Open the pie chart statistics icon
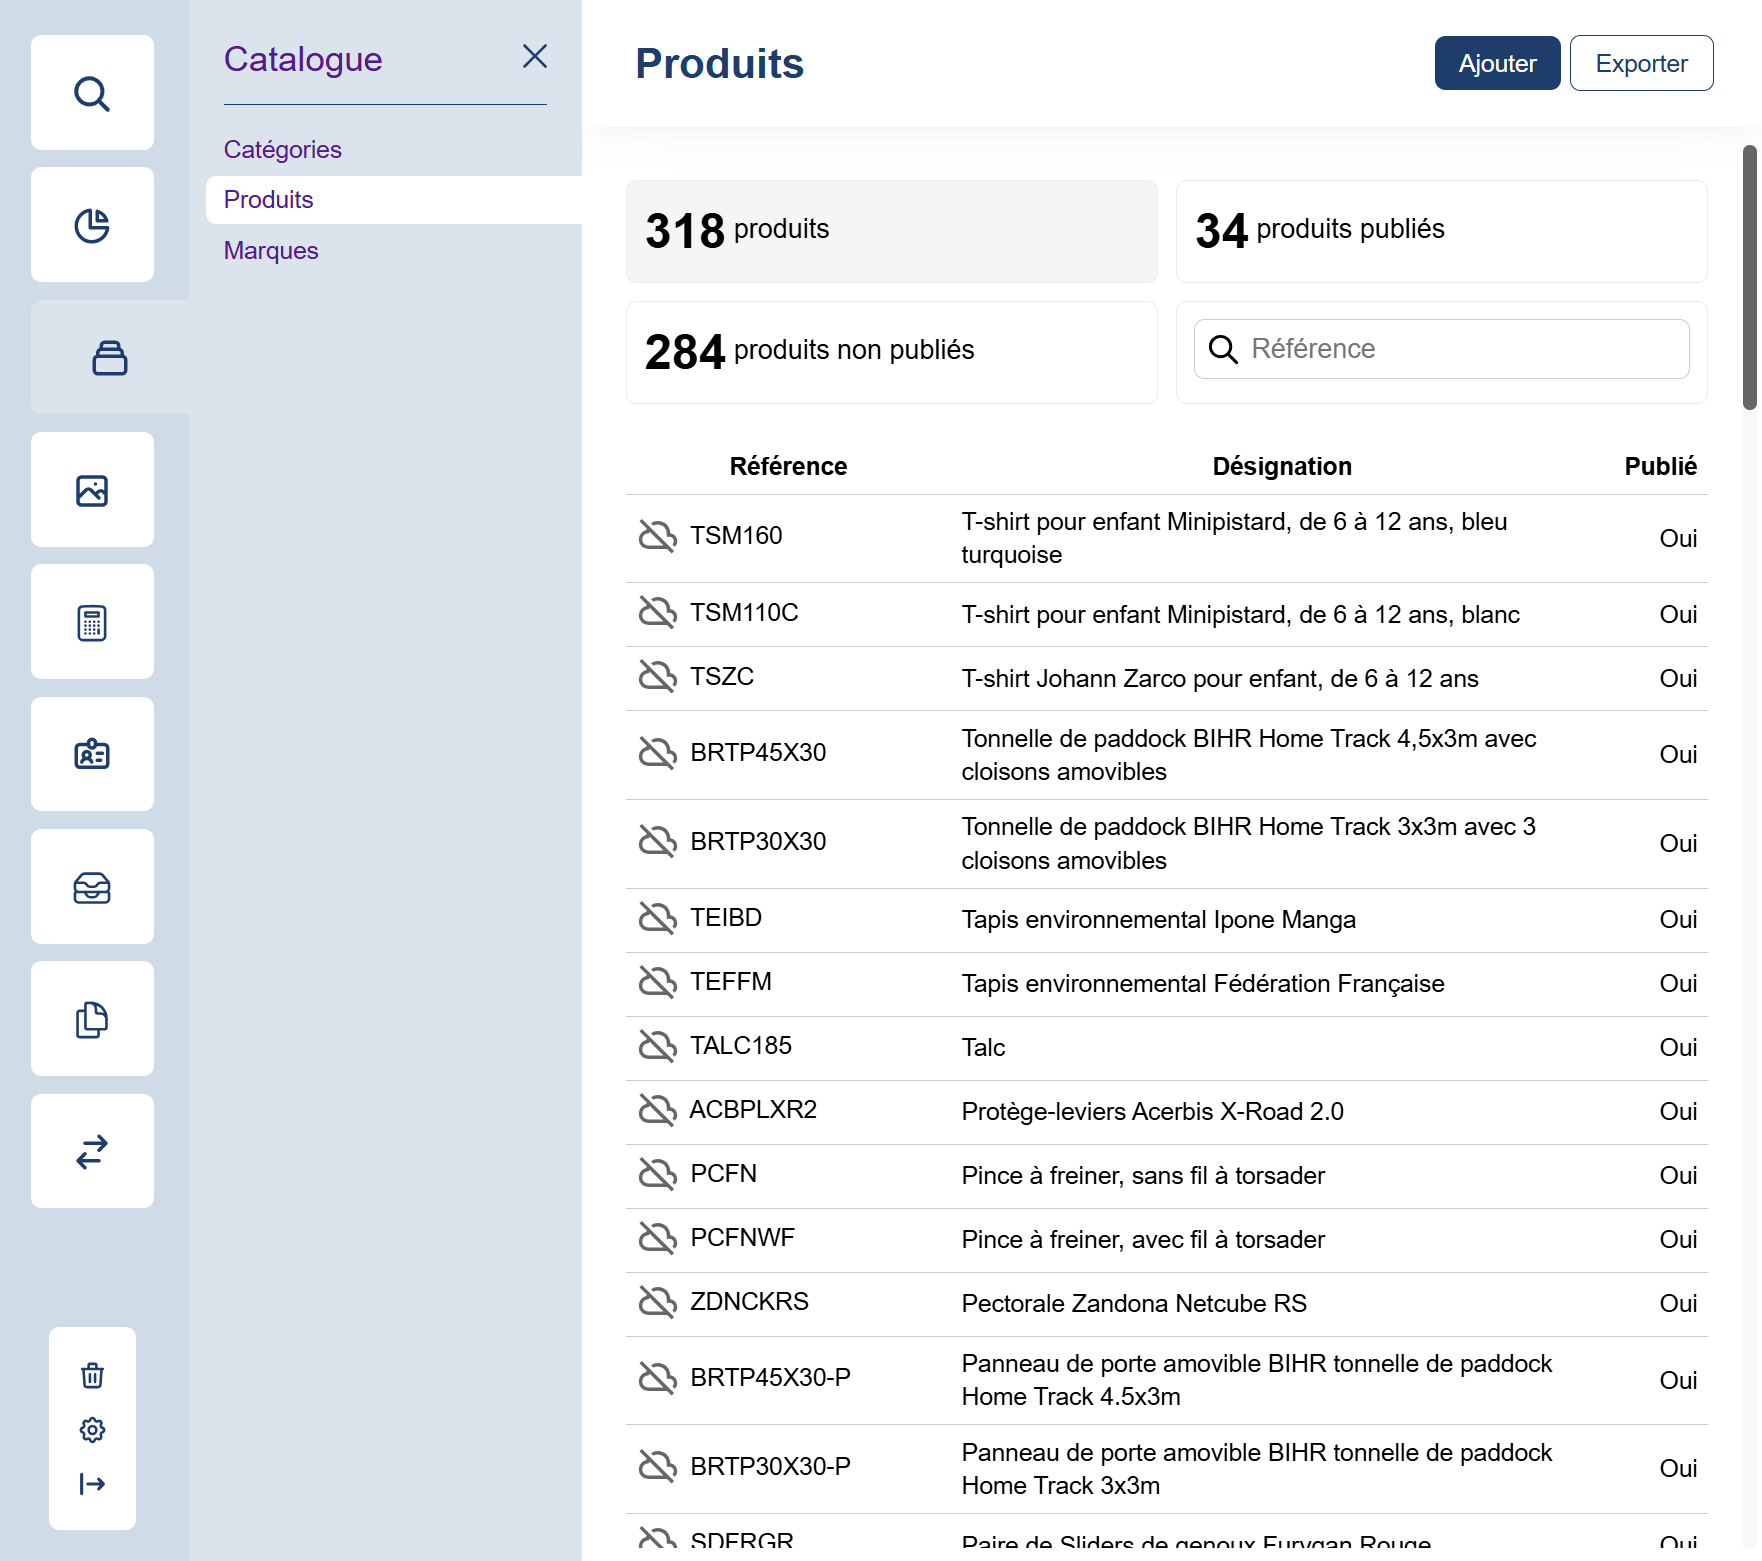 92,225
